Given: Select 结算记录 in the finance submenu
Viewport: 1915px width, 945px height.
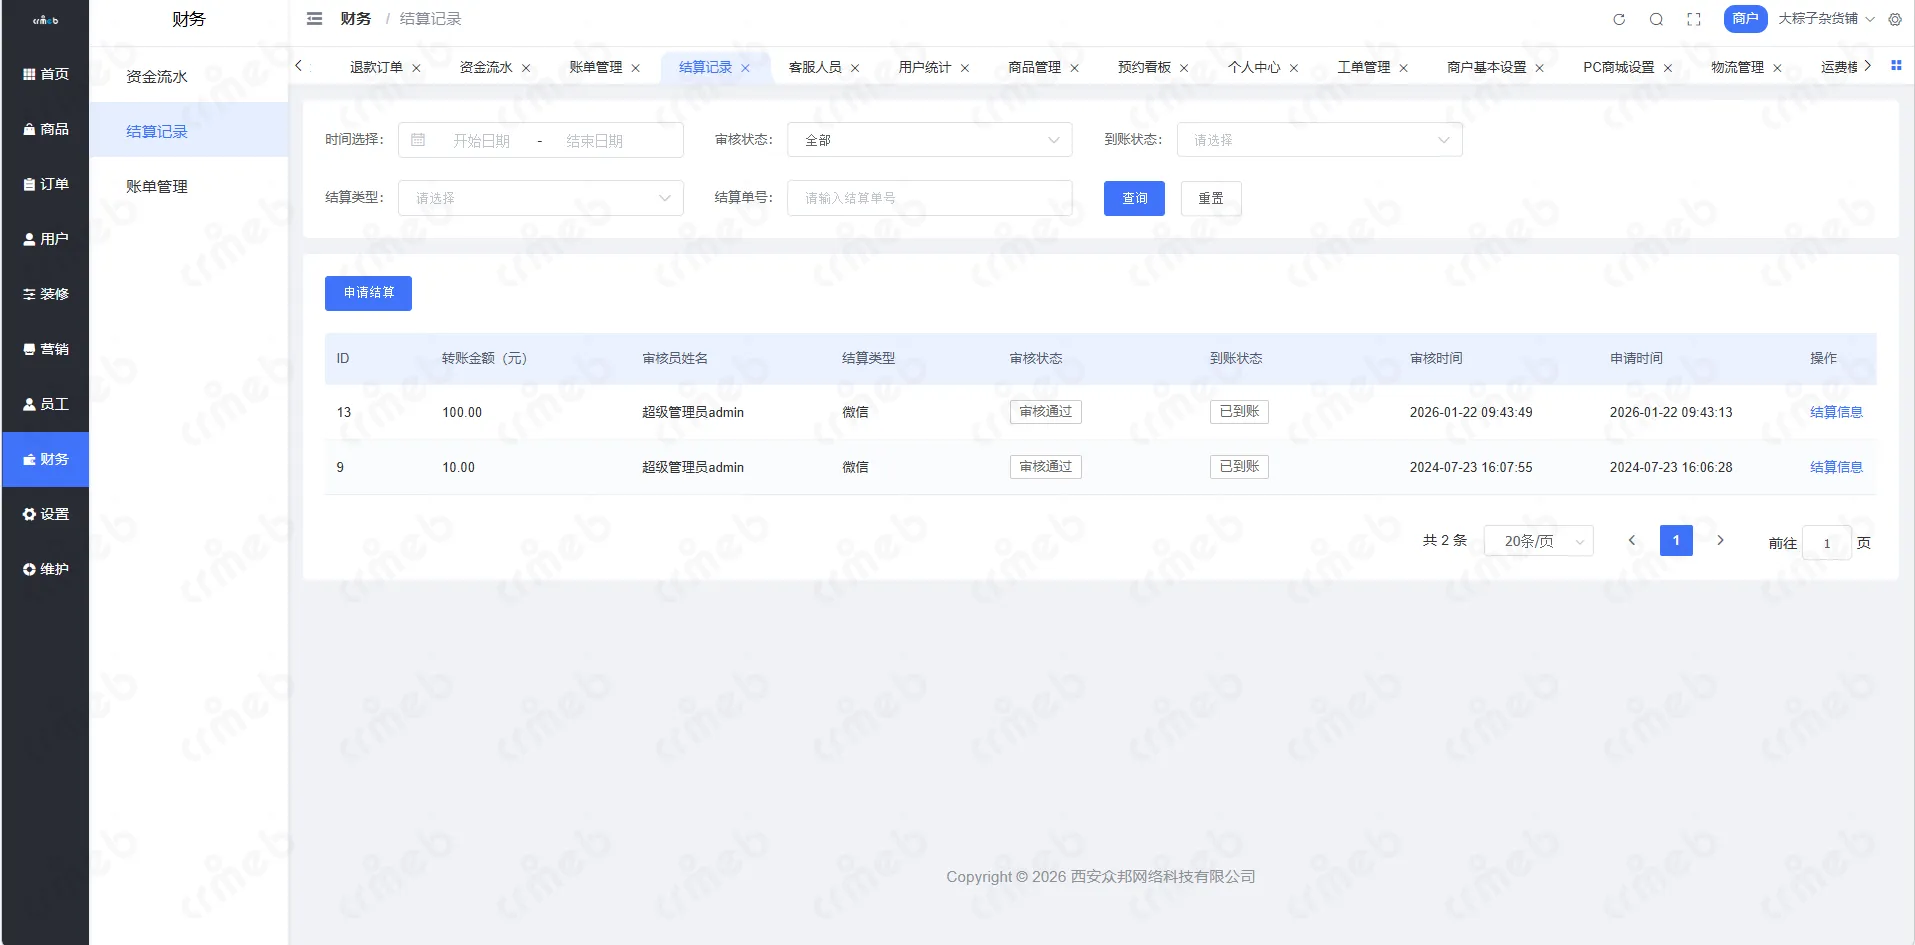Looking at the screenshot, I should (x=189, y=131).
